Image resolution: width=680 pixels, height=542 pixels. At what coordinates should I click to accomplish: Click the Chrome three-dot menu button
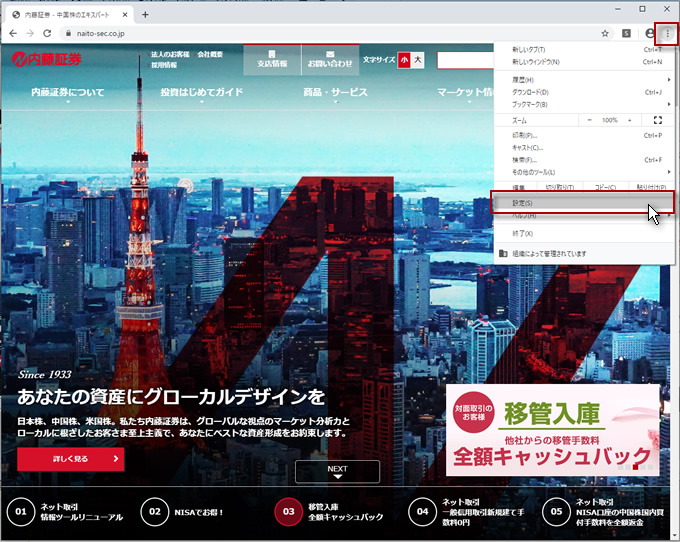coord(667,33)
